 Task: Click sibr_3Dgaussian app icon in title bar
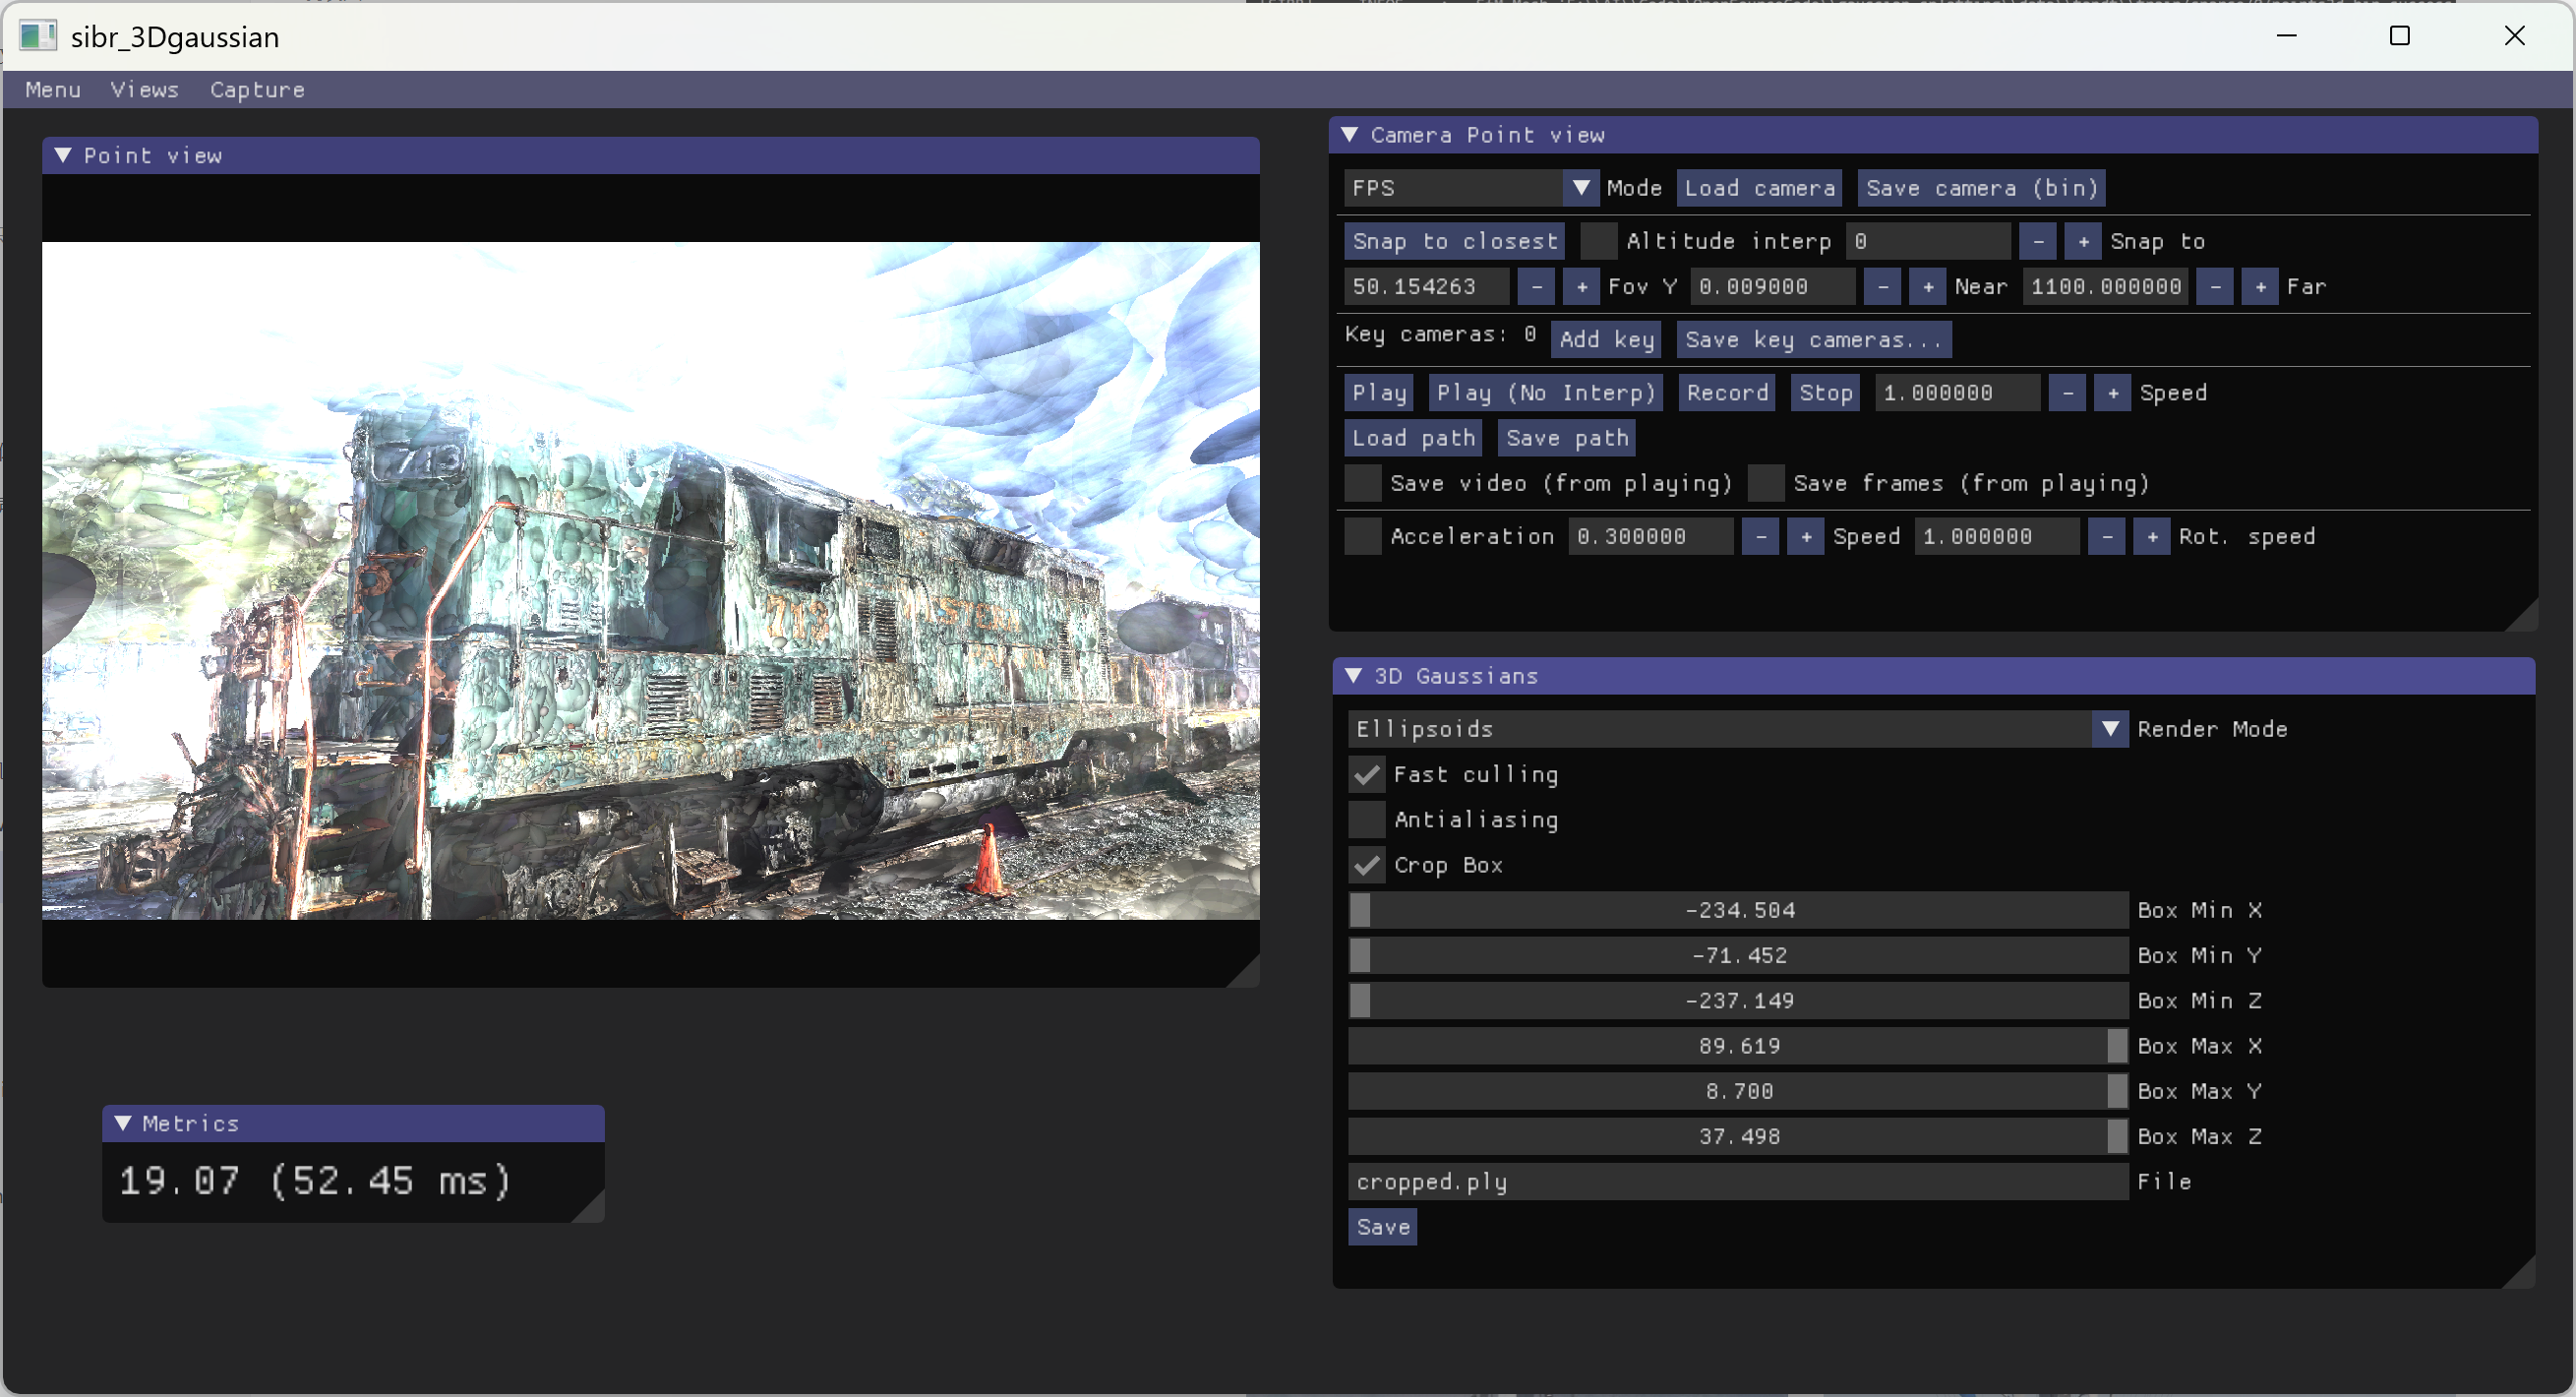pyautogui.click(x=37, y=36)
